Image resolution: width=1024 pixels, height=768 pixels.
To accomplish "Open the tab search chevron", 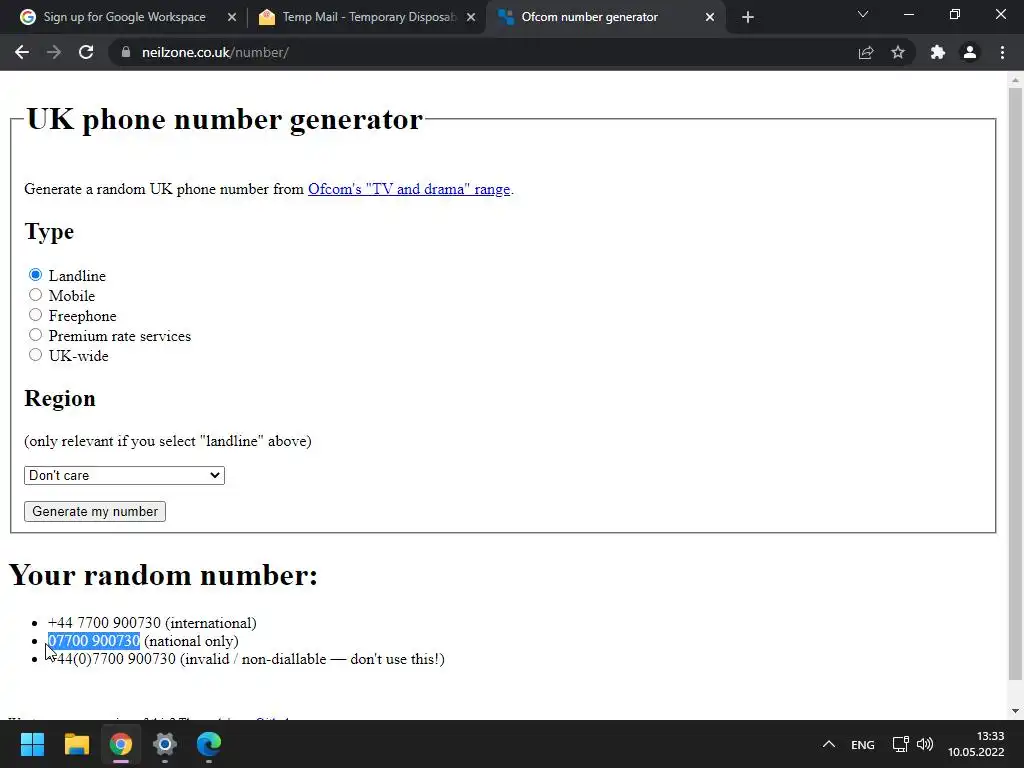I will pyautogui.click(x=863, y=14).
